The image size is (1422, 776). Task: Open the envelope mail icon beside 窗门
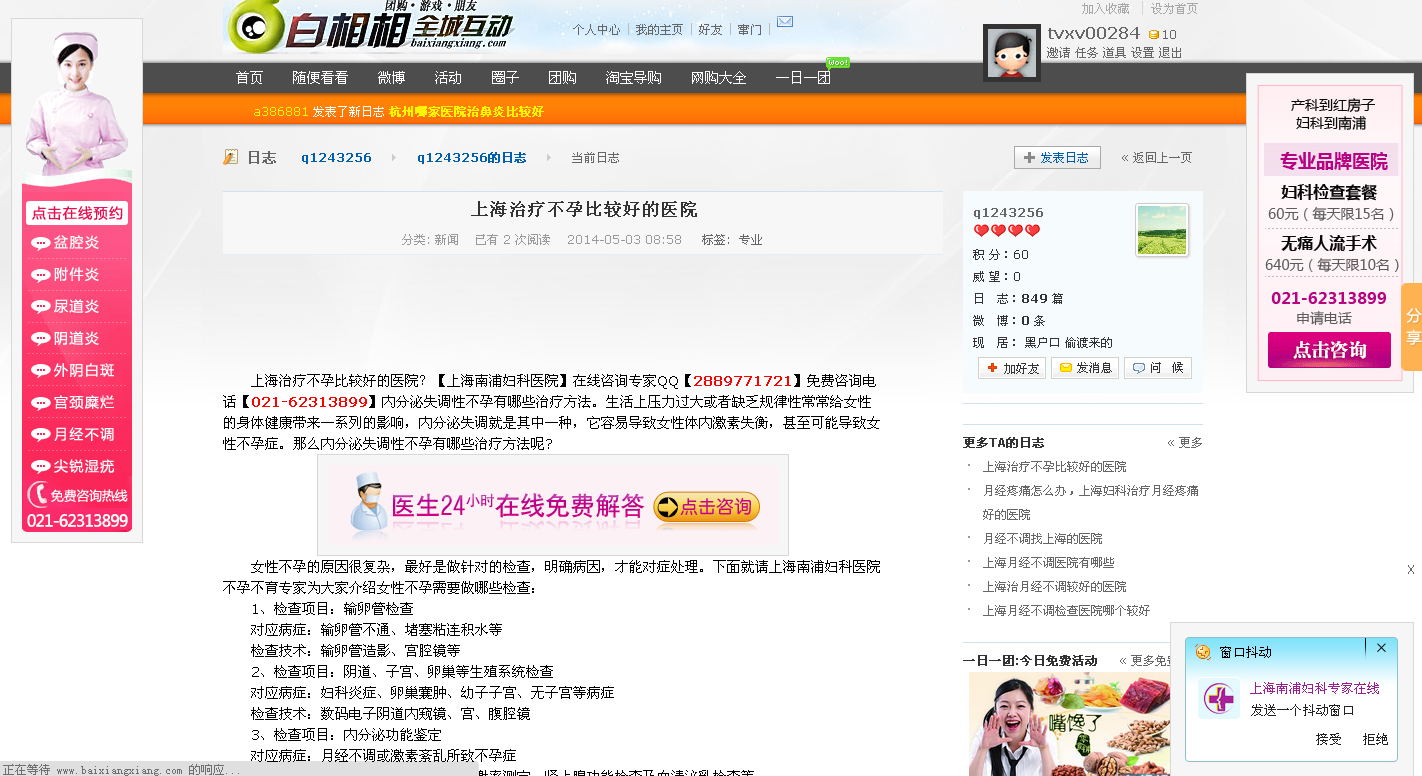[x=784, y=21]
